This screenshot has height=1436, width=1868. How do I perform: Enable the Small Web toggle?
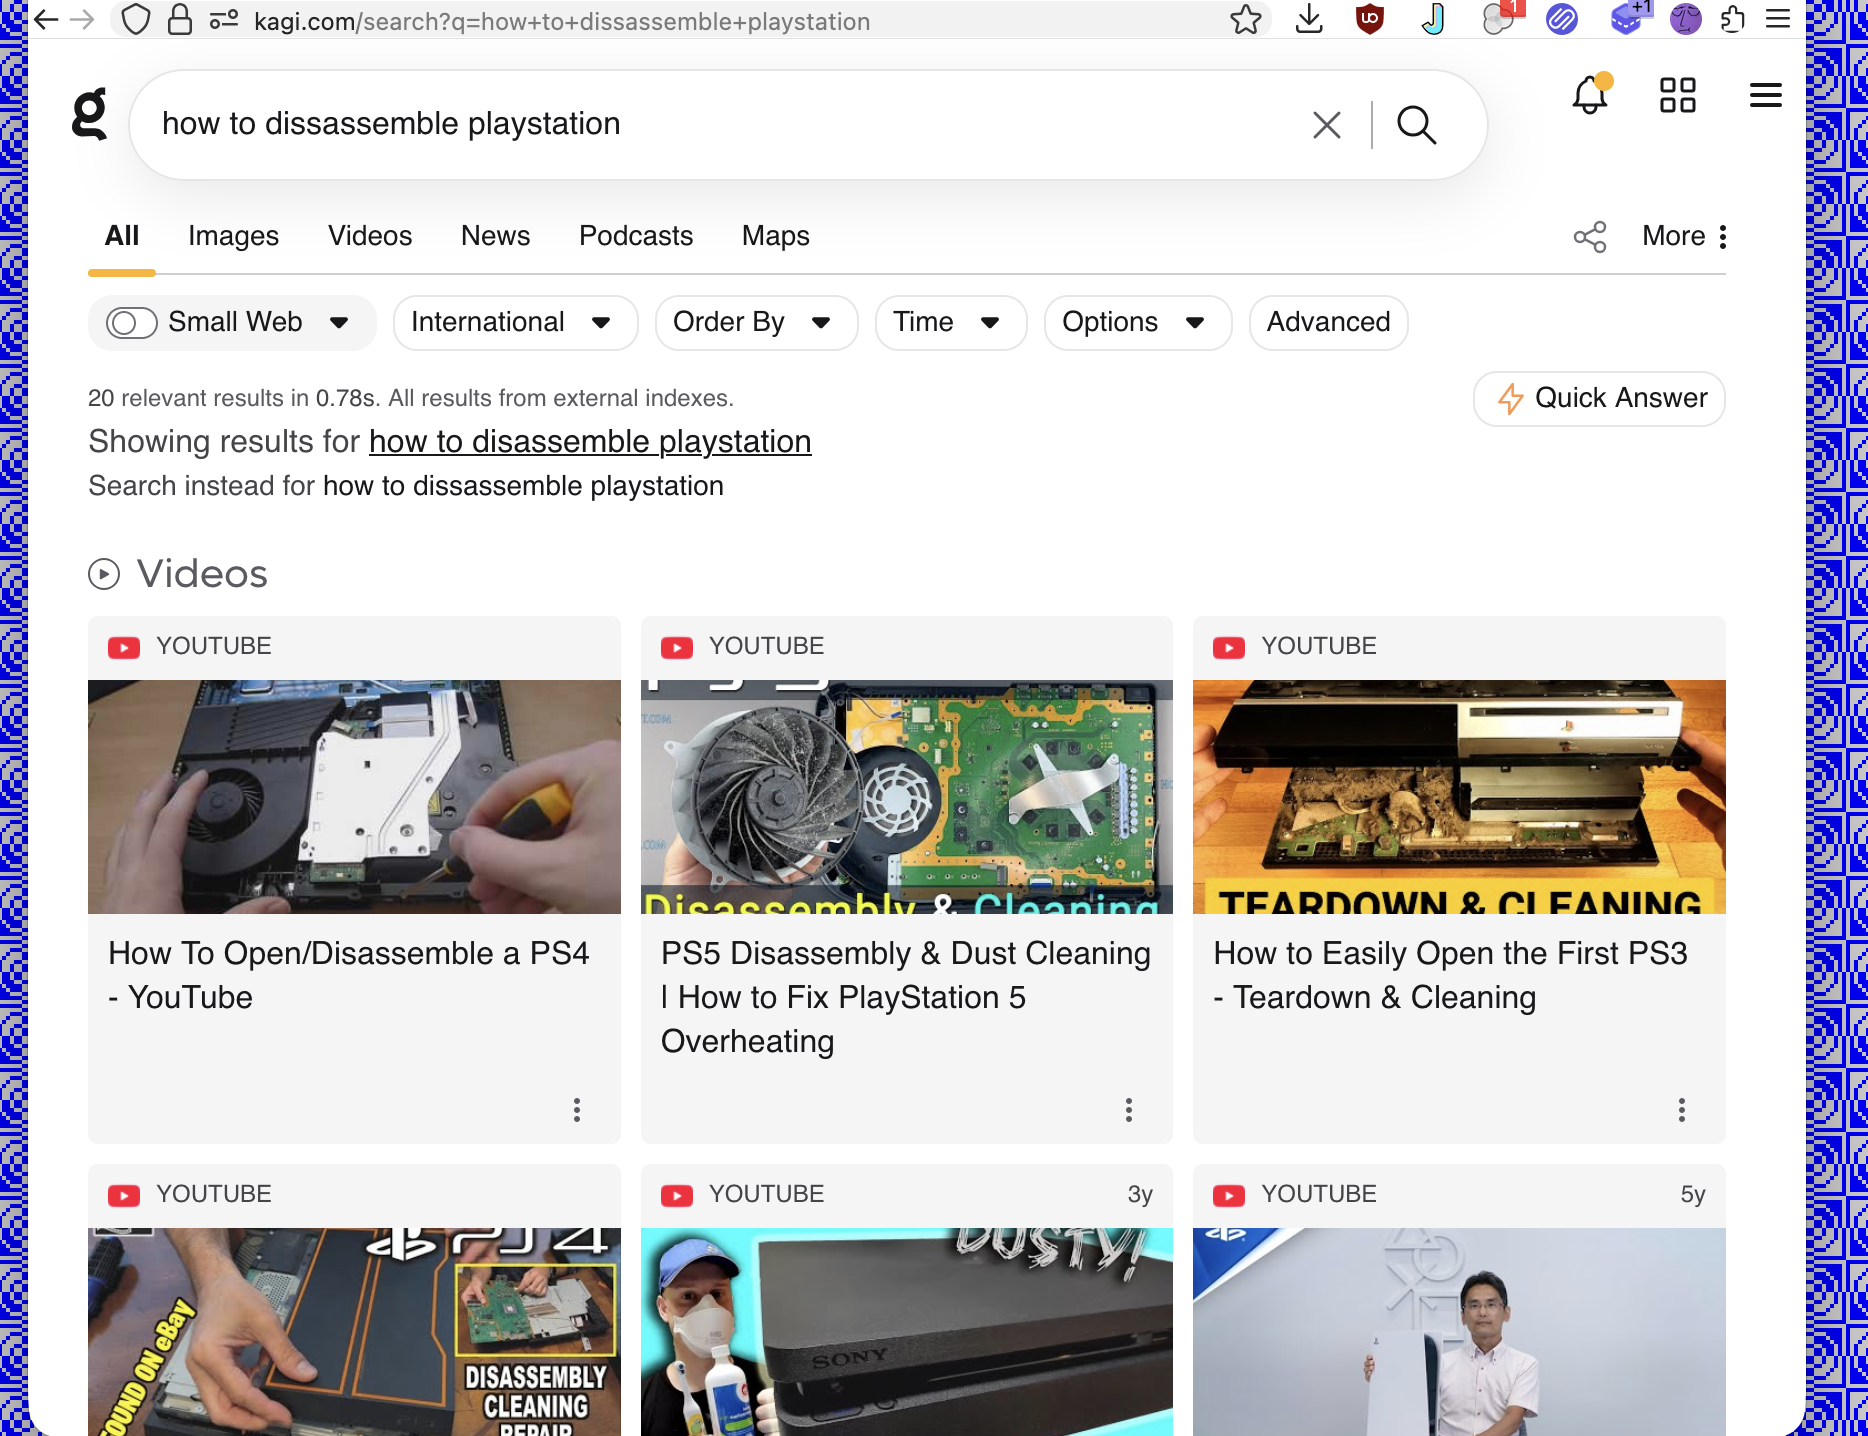pyautogui.click(x=131, y=322)
